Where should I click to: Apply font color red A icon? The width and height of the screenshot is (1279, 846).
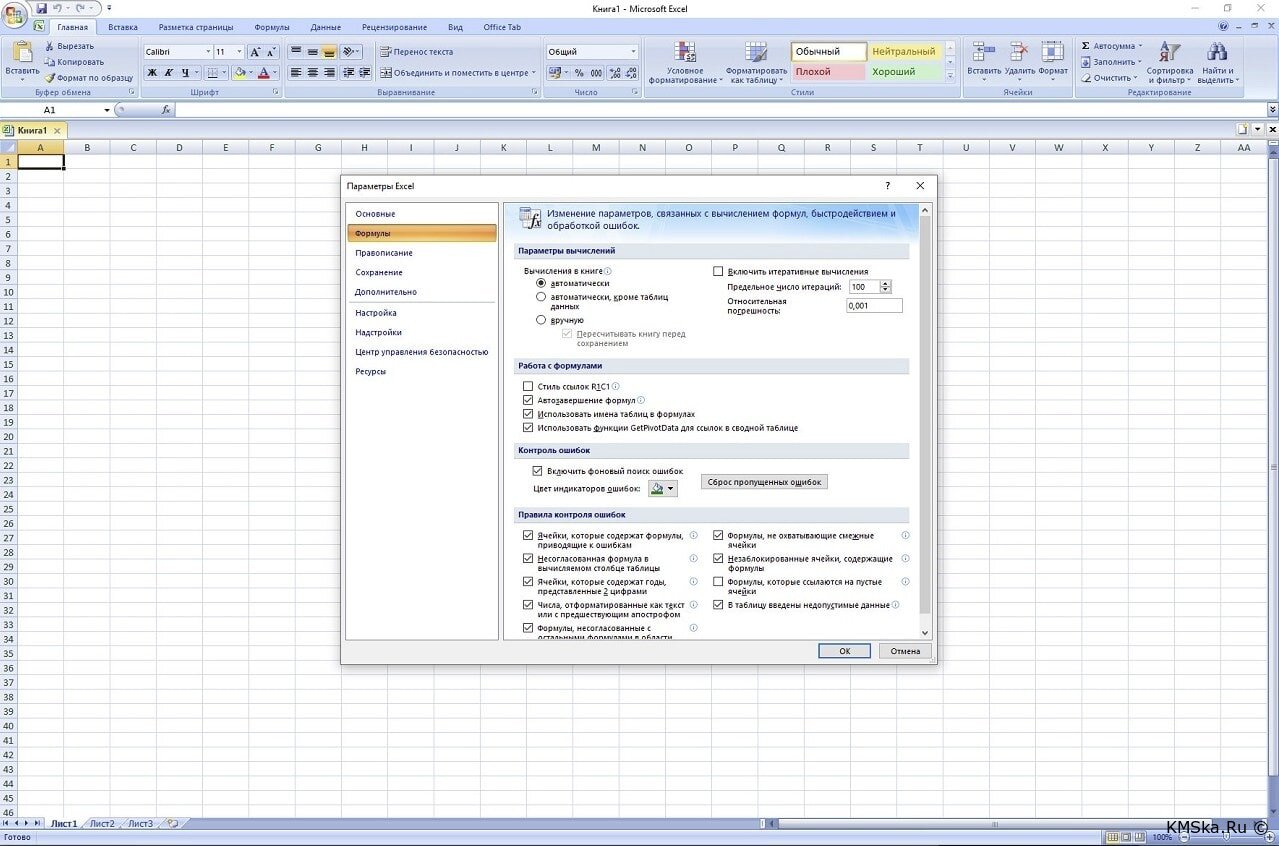[264, 73]
